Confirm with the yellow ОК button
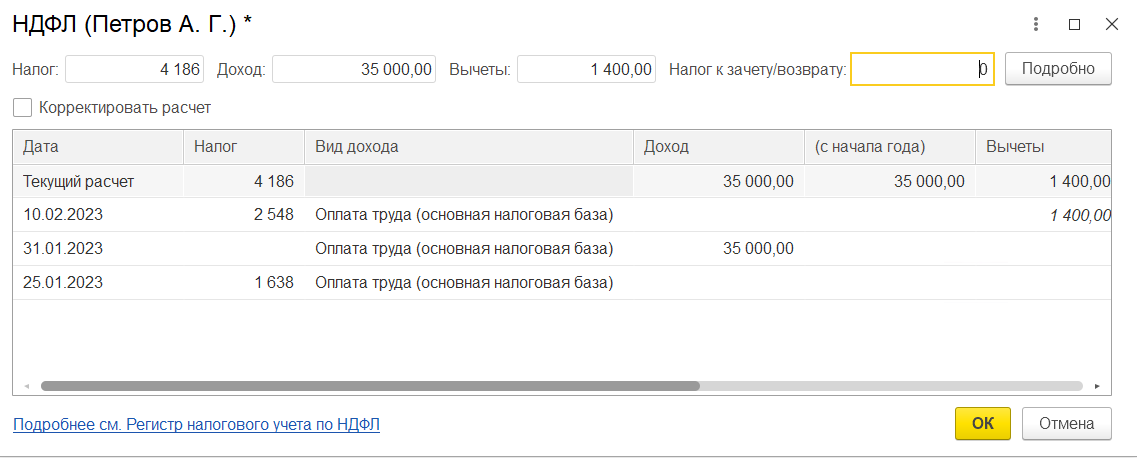The image size is (1137, 458). tap(982, 423)
